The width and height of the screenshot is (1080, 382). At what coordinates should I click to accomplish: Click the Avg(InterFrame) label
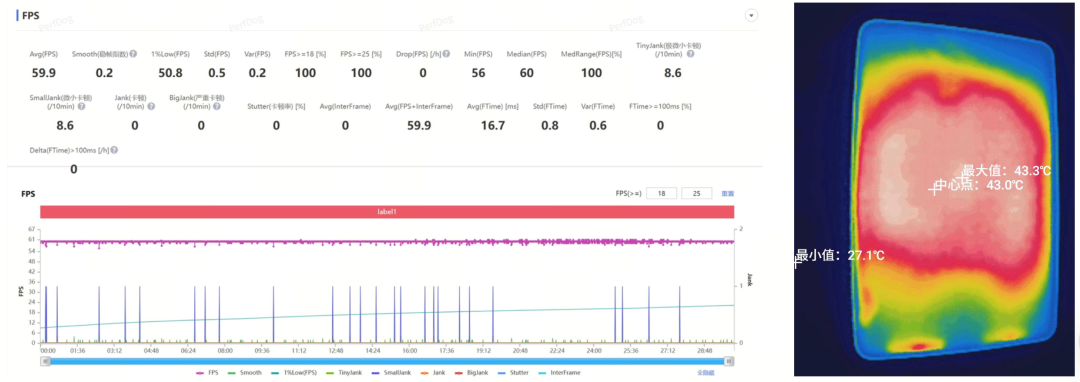point(345,106)
